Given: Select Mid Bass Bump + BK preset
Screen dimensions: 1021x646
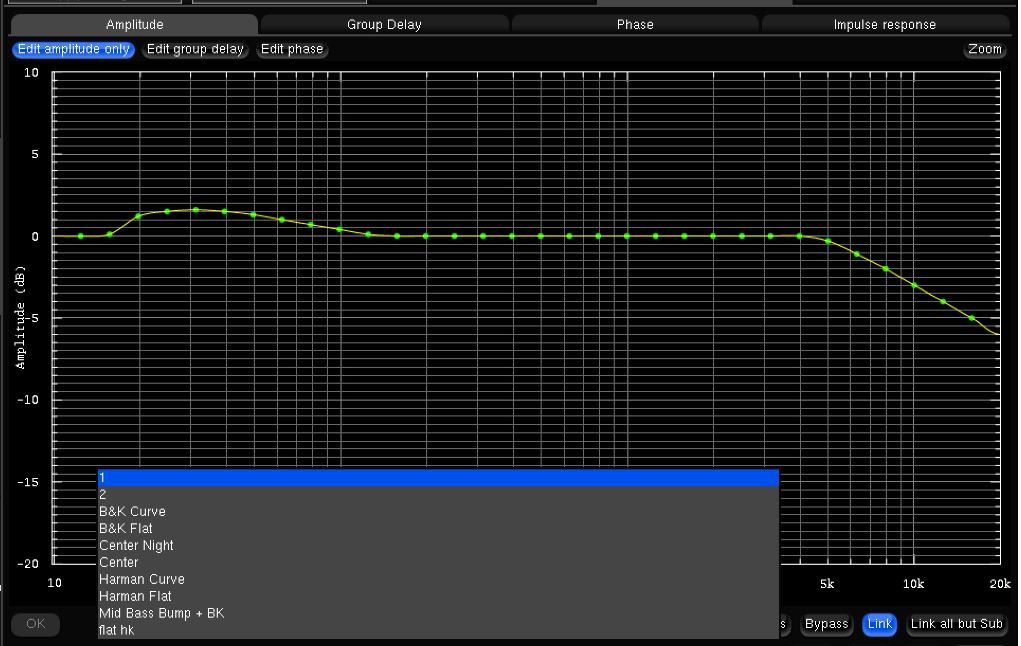Looking at the screenshot, I should [437, 613].
